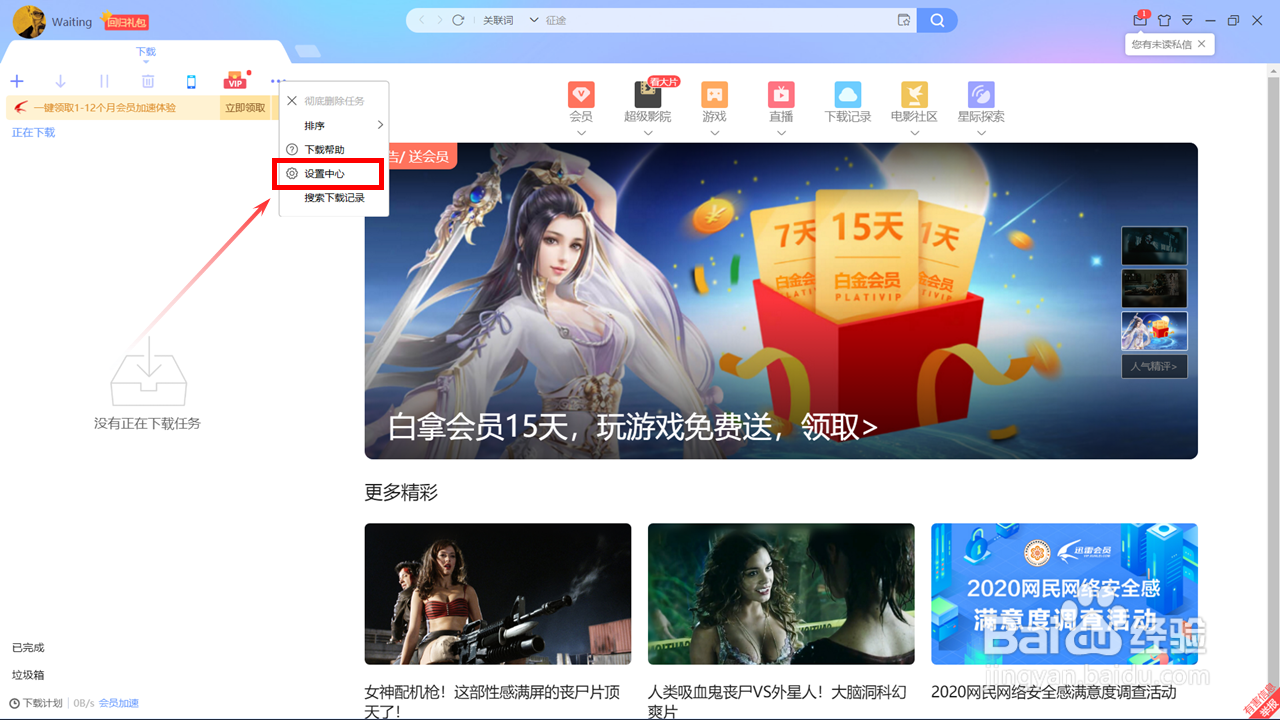Open the 下载记录 cloud icon
The height and width of the screenshot is (720, 1280).
[848, 95]
